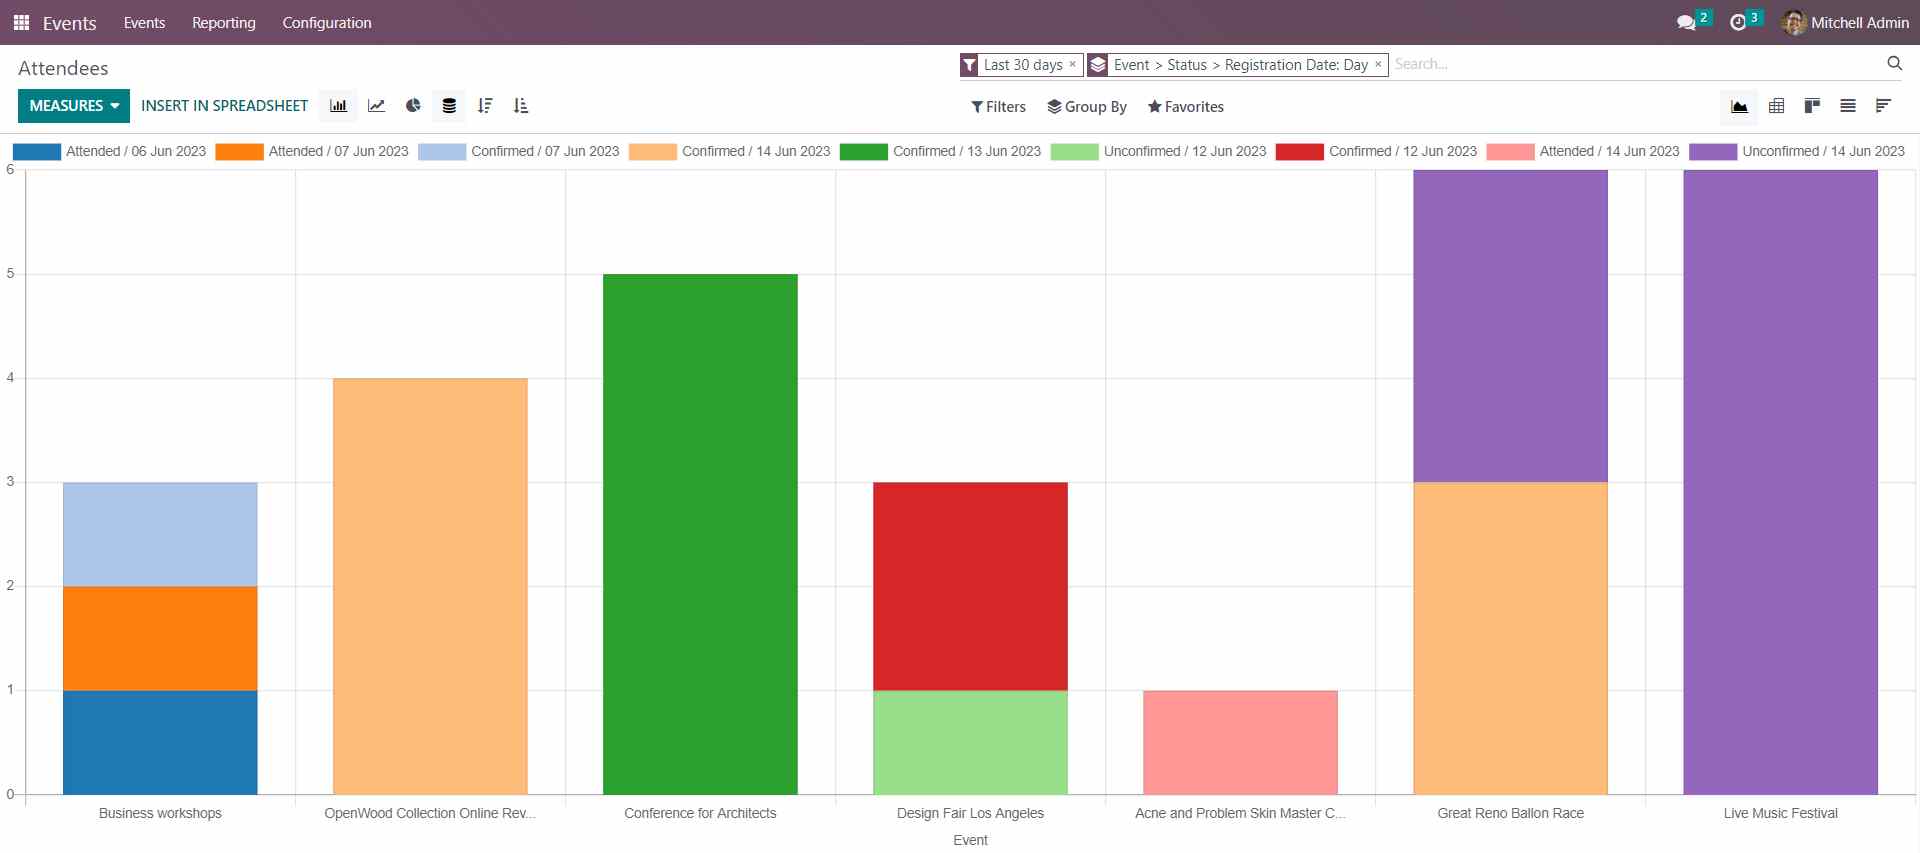This screenshot has width=1920, height=853.
Task: Toggle legend Attended / 07 Jun 2023
Action: click(x=312, y=152)
